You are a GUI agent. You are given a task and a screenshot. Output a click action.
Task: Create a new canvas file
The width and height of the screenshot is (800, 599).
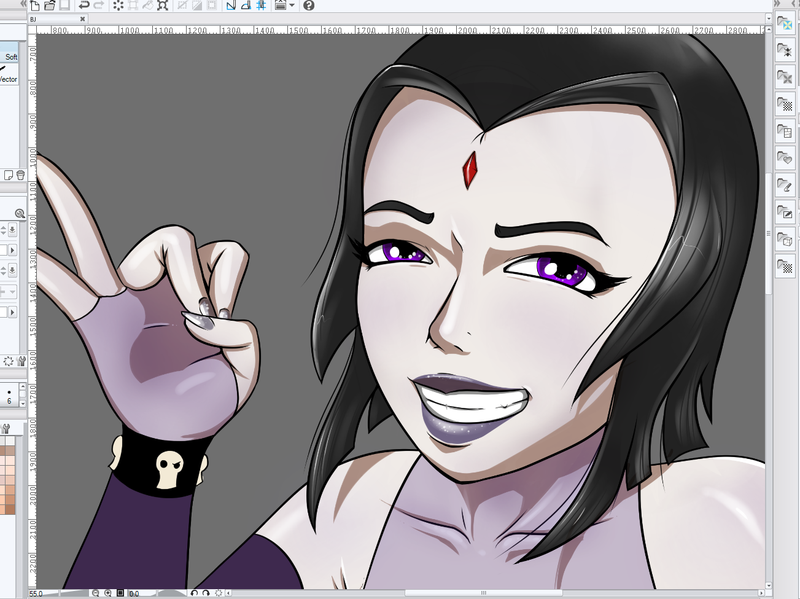[x=35, y=6]
